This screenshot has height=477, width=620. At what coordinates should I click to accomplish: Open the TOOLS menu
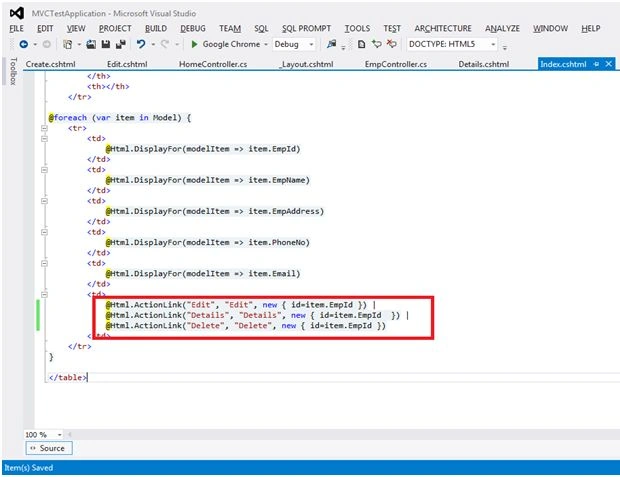tap(357, 28)
